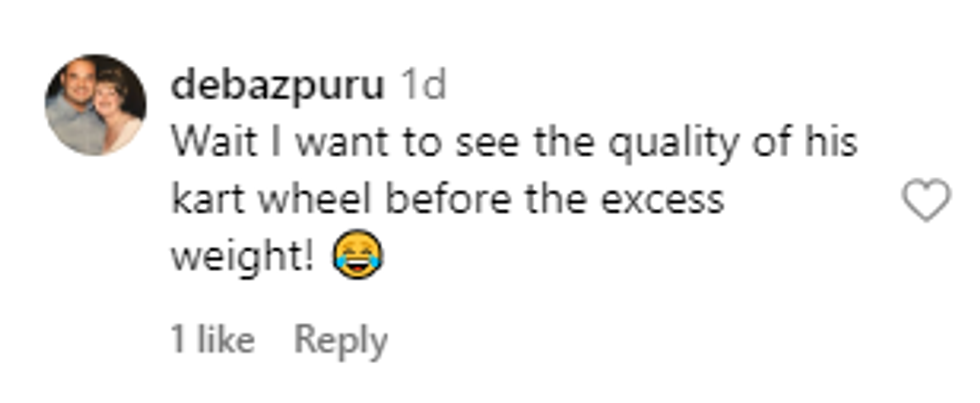Open the debazpuru username link
The width and height of the screenshot is (980, 403).
(x=277, y=86)
